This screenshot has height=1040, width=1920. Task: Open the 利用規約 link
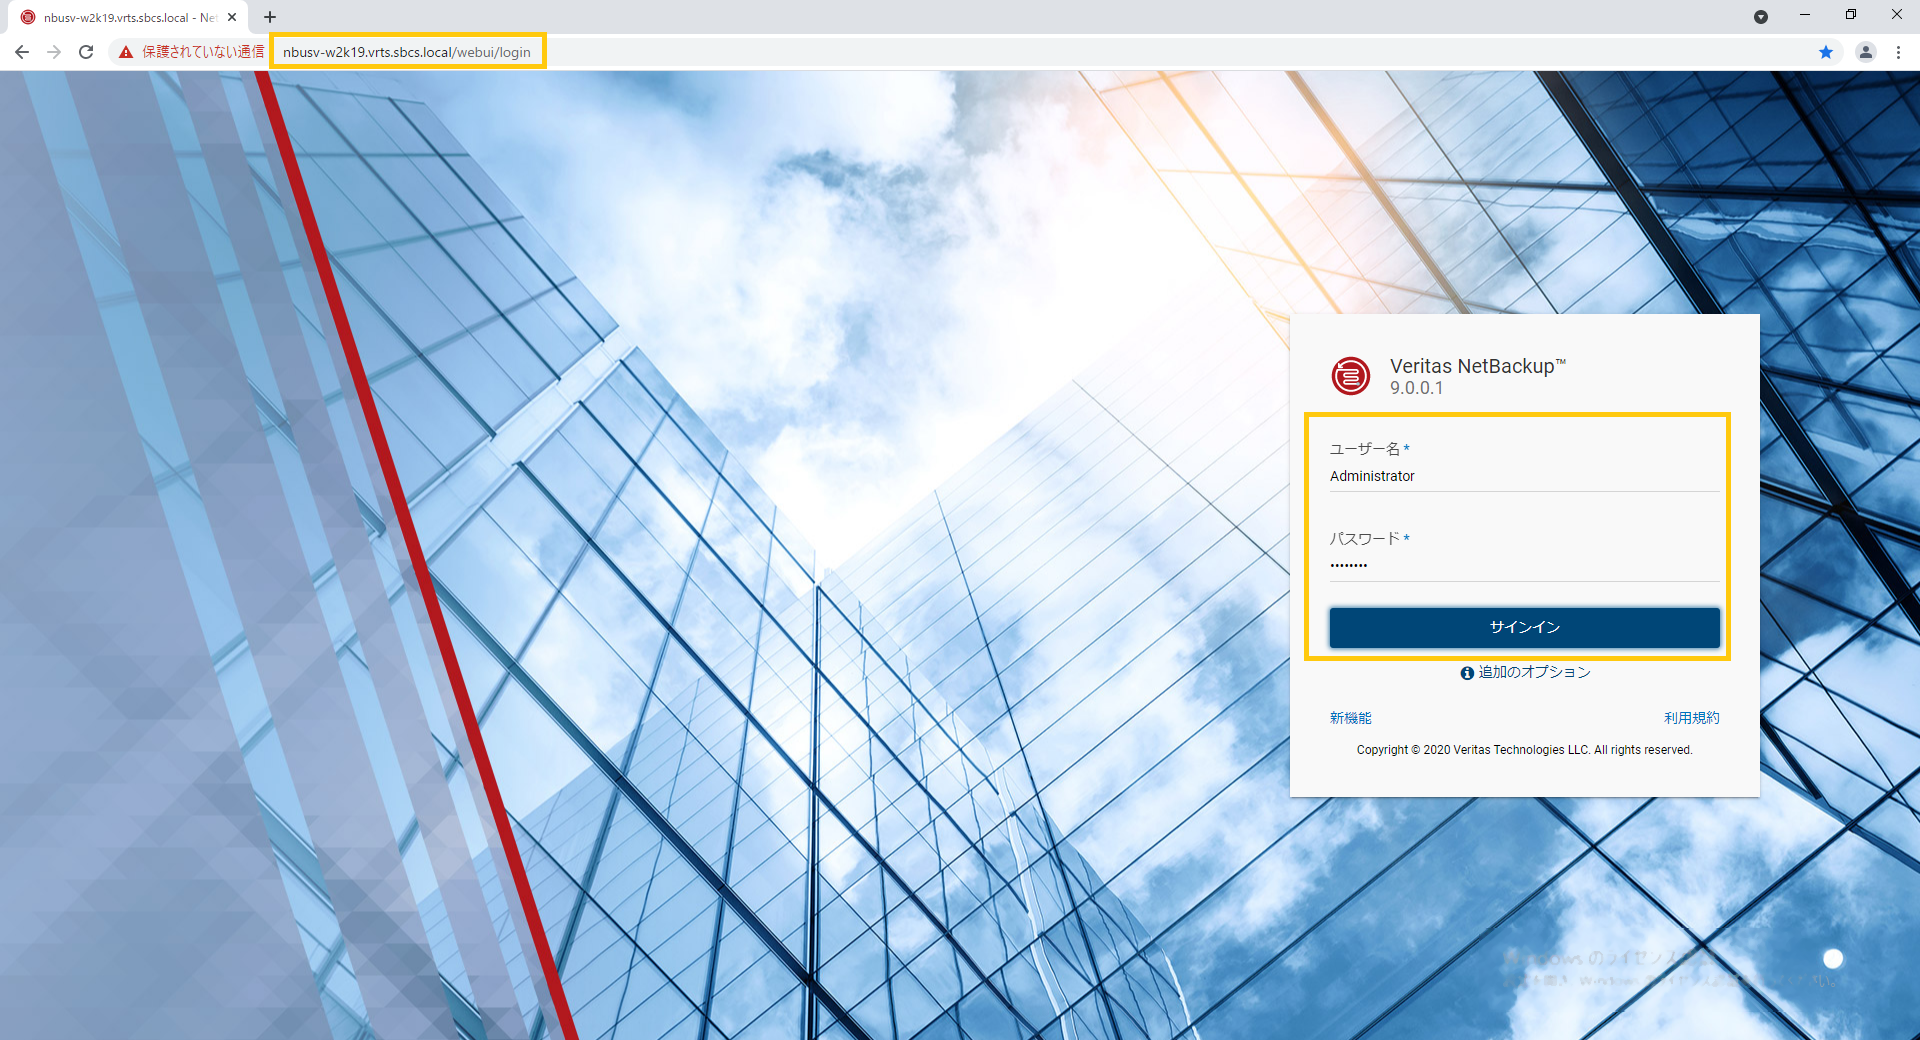pos(1691,718)
